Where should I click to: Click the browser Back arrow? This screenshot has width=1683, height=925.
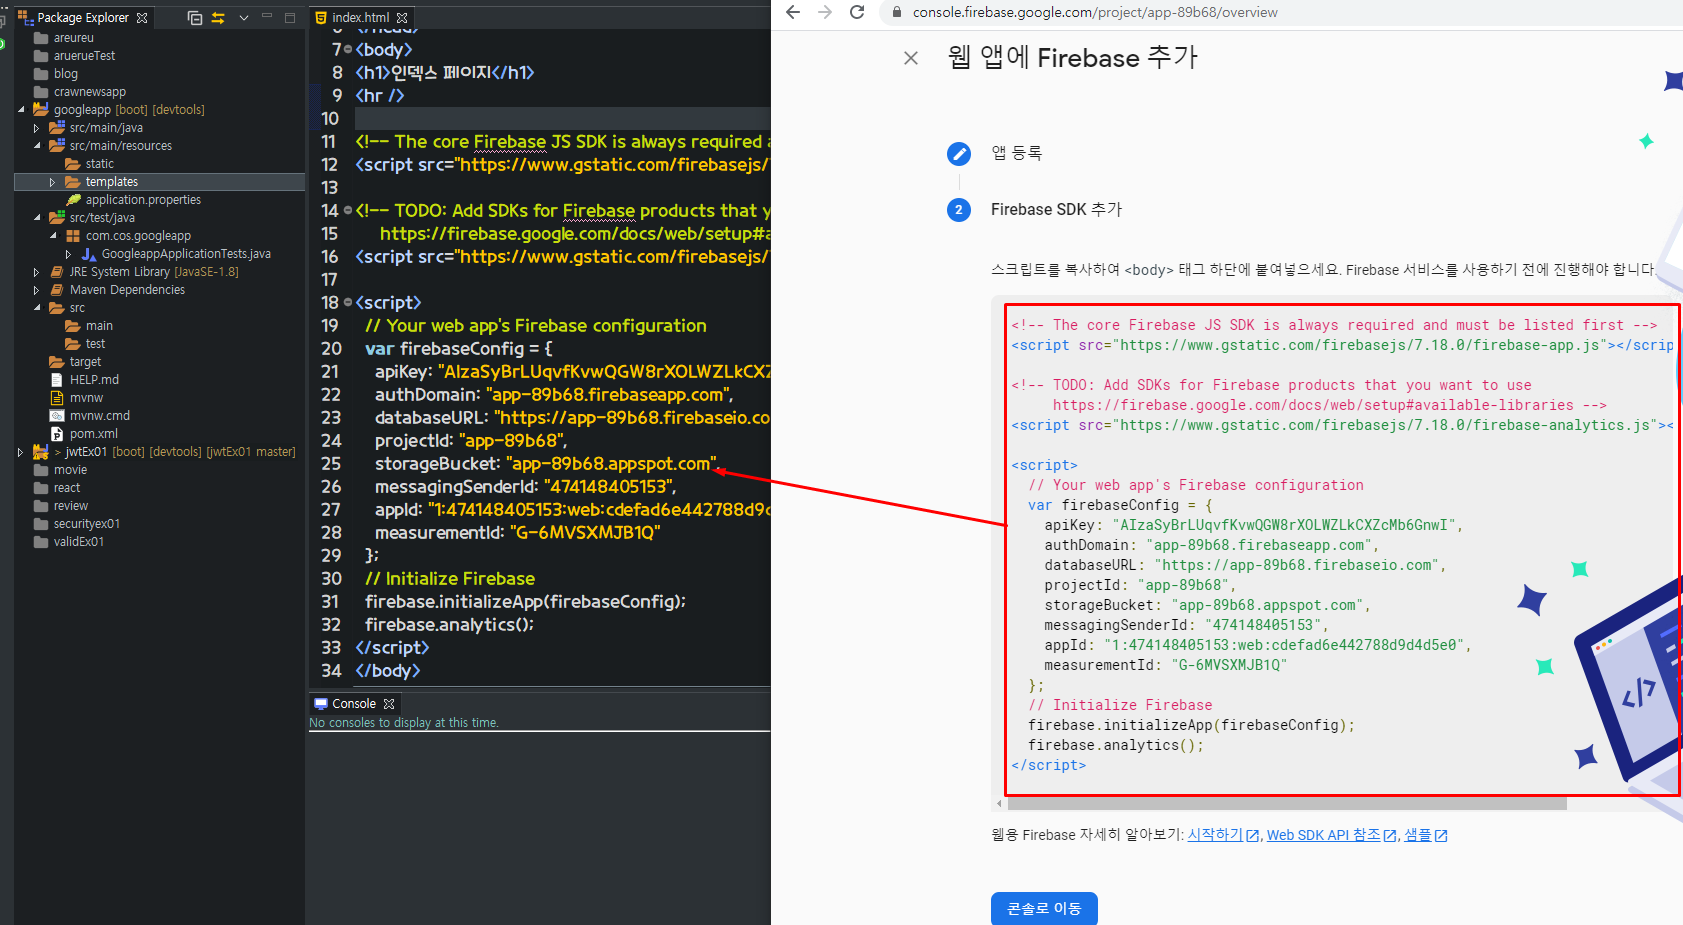793,12
